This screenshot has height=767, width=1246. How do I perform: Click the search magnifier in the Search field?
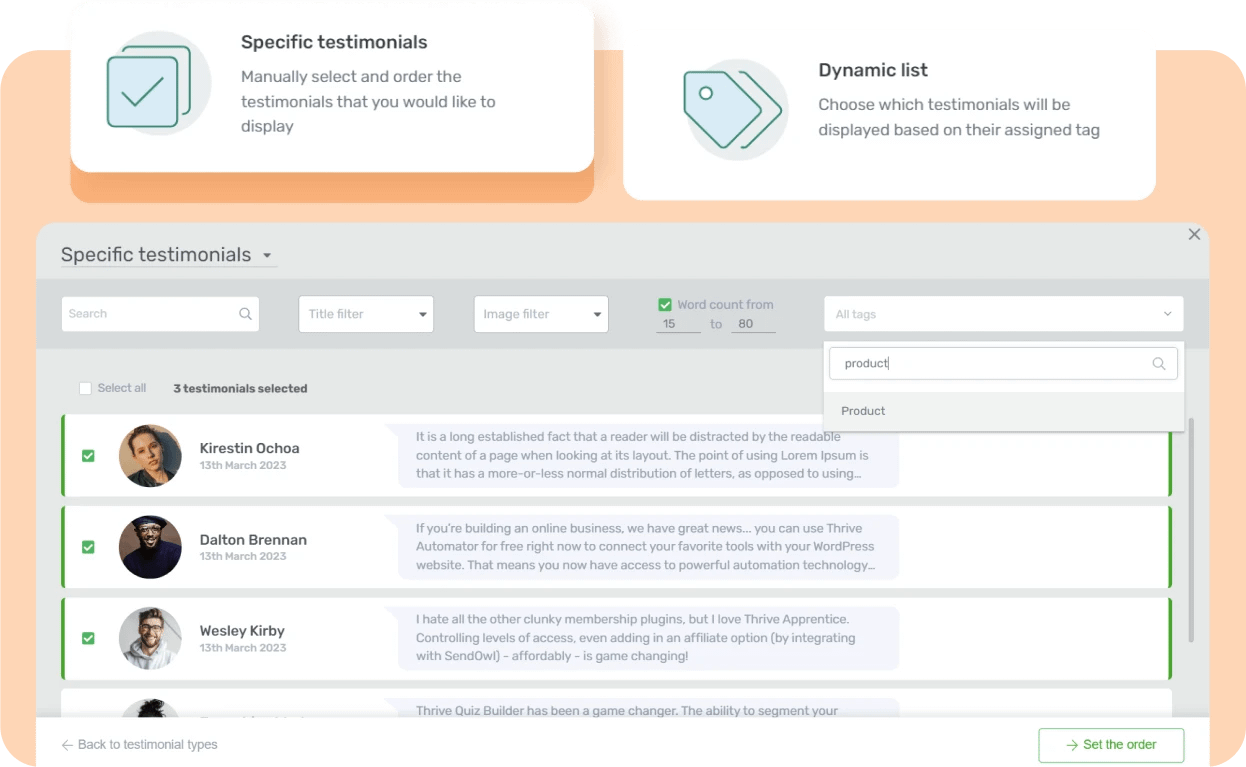245,313
